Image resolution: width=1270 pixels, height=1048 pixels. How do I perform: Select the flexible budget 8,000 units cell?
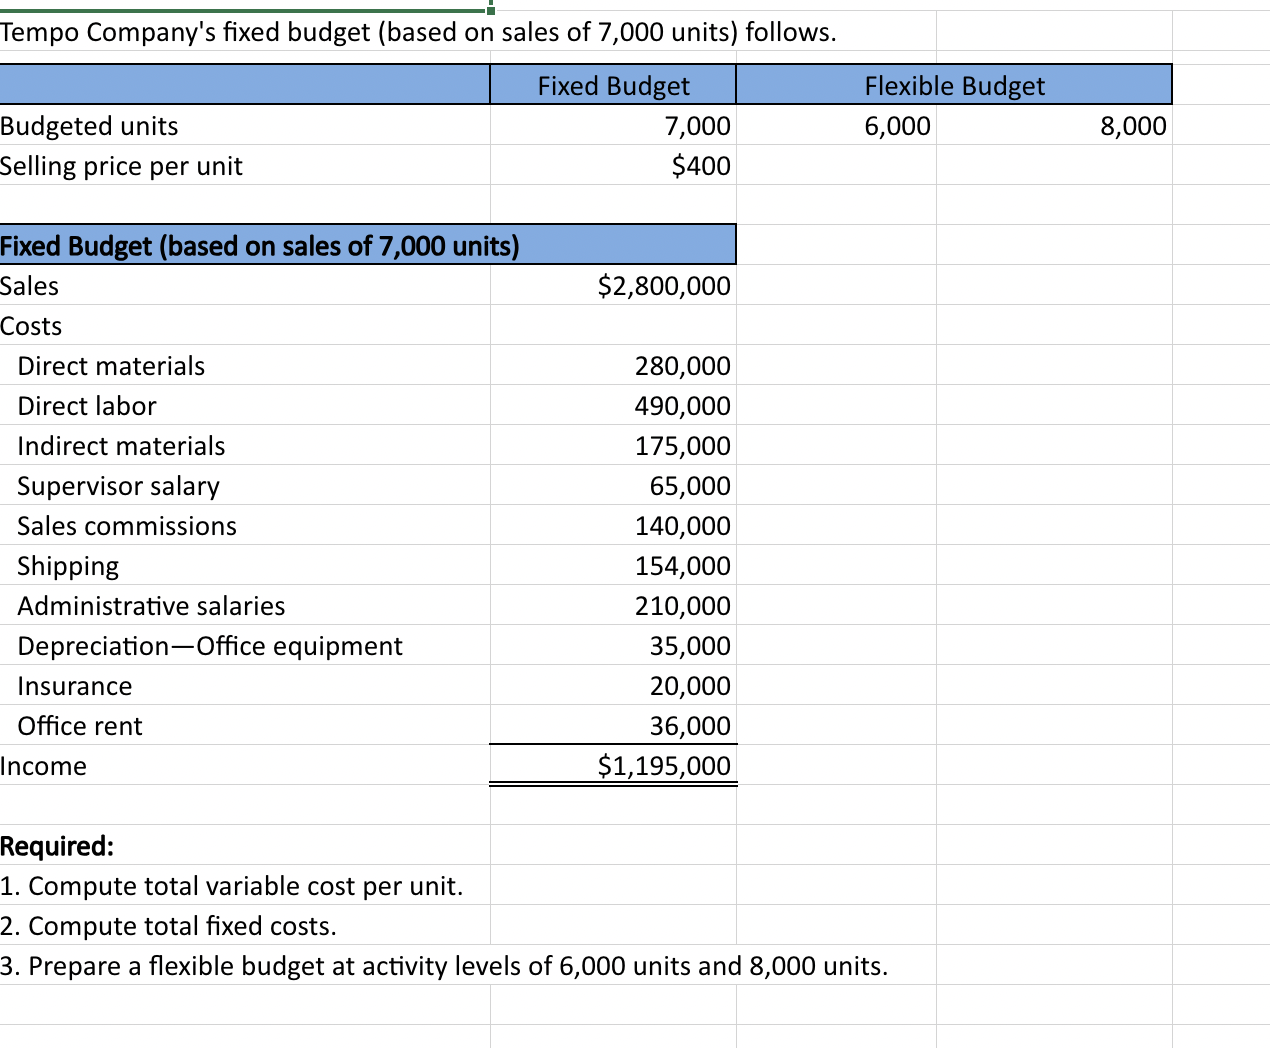pos(1054,126)
